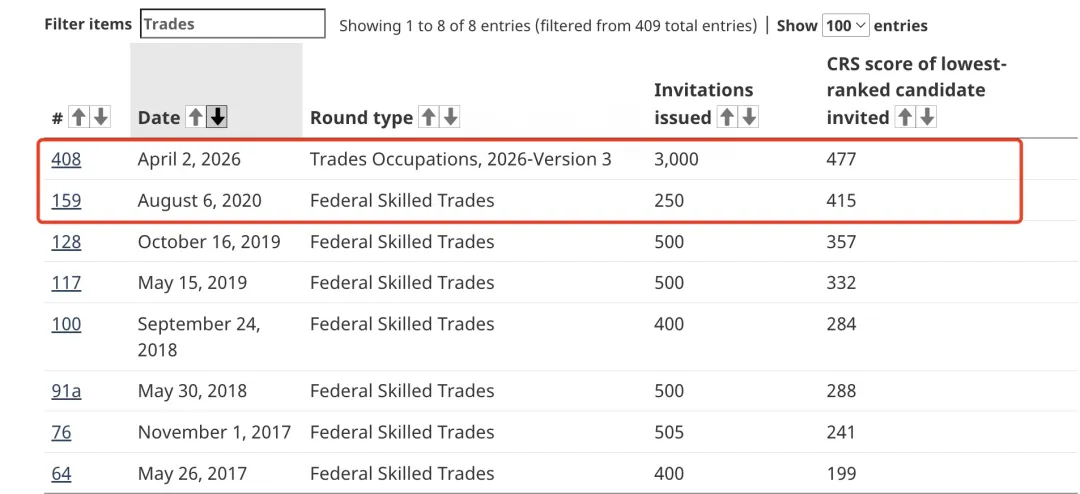The image size is (1080, 494).
Task: Open the Show entries dropdown
Action: [x=846, y=26]
